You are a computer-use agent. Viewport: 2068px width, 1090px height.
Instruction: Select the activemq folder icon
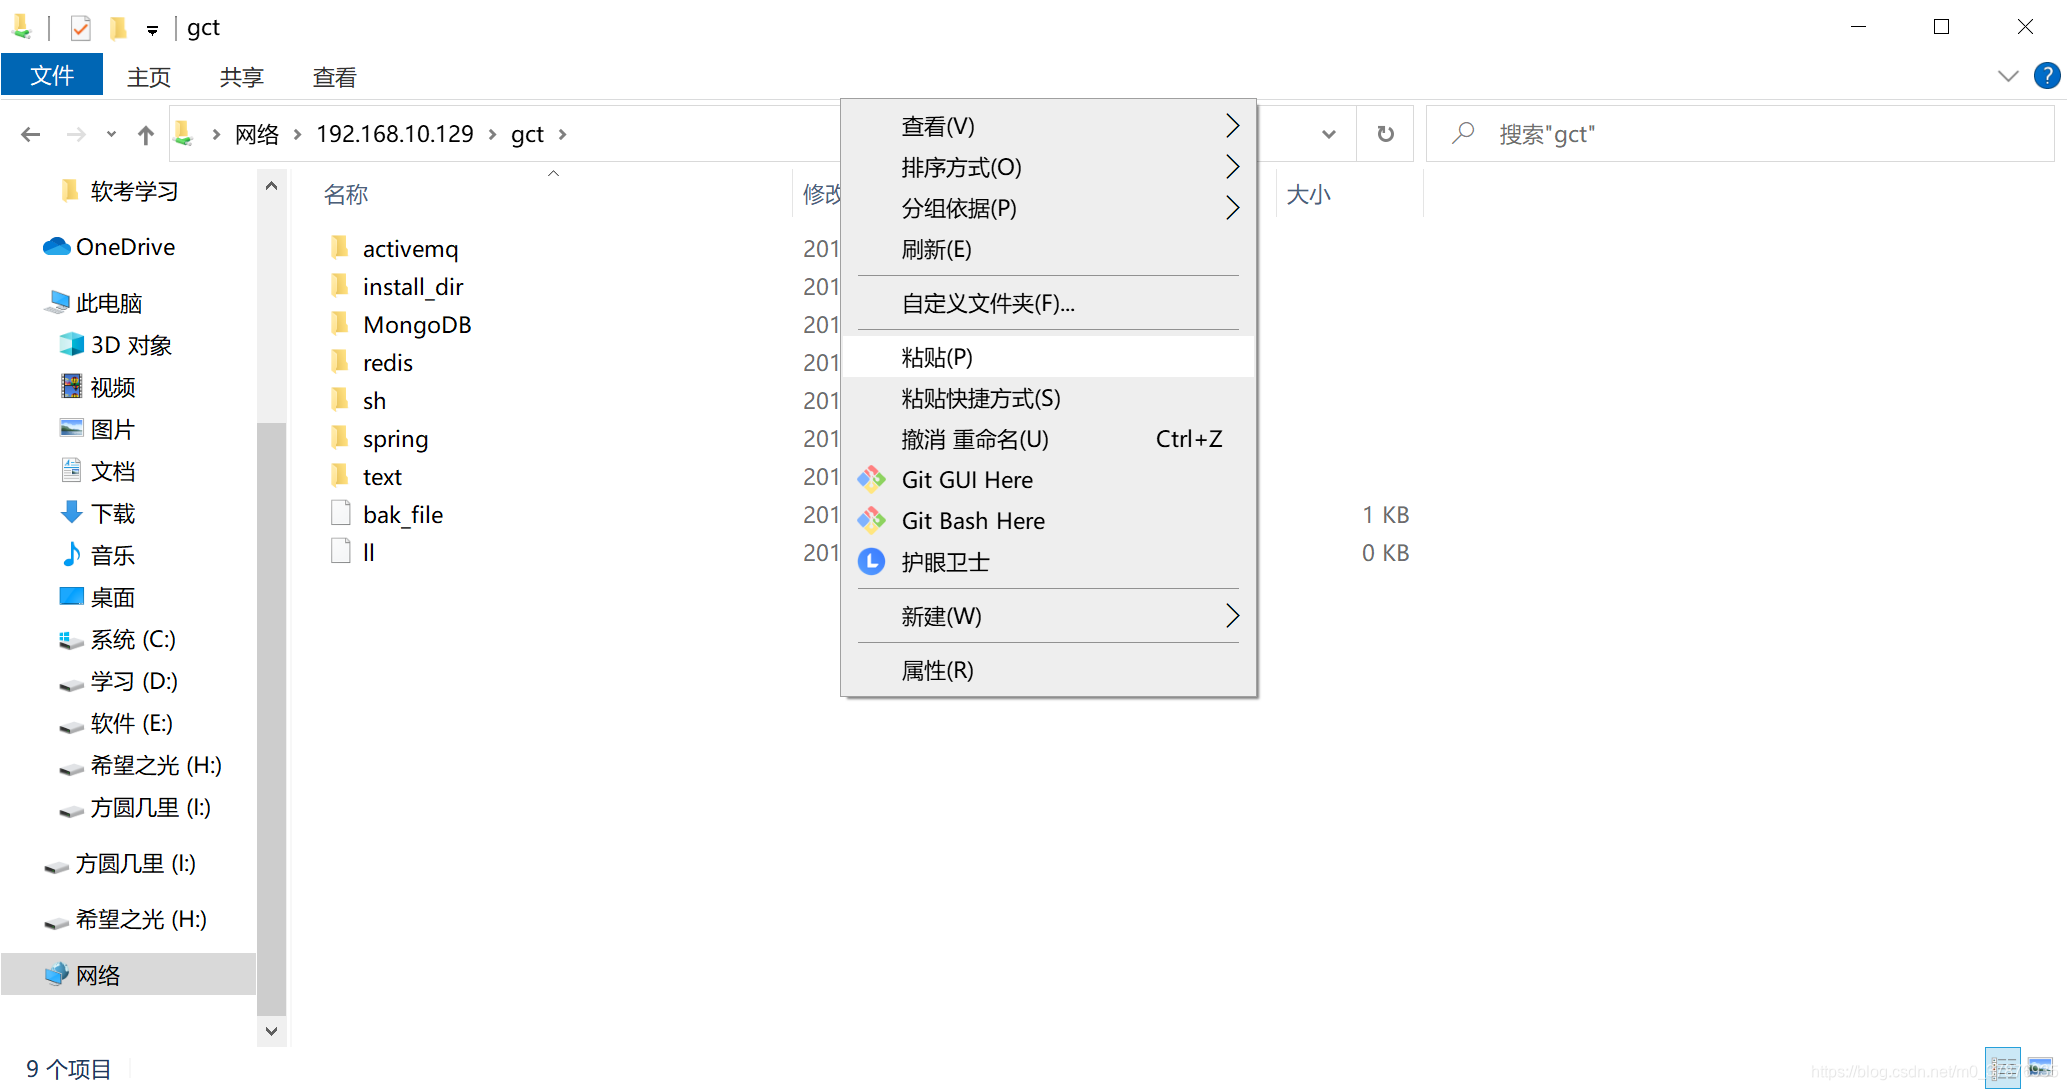(x=340, y=248)
